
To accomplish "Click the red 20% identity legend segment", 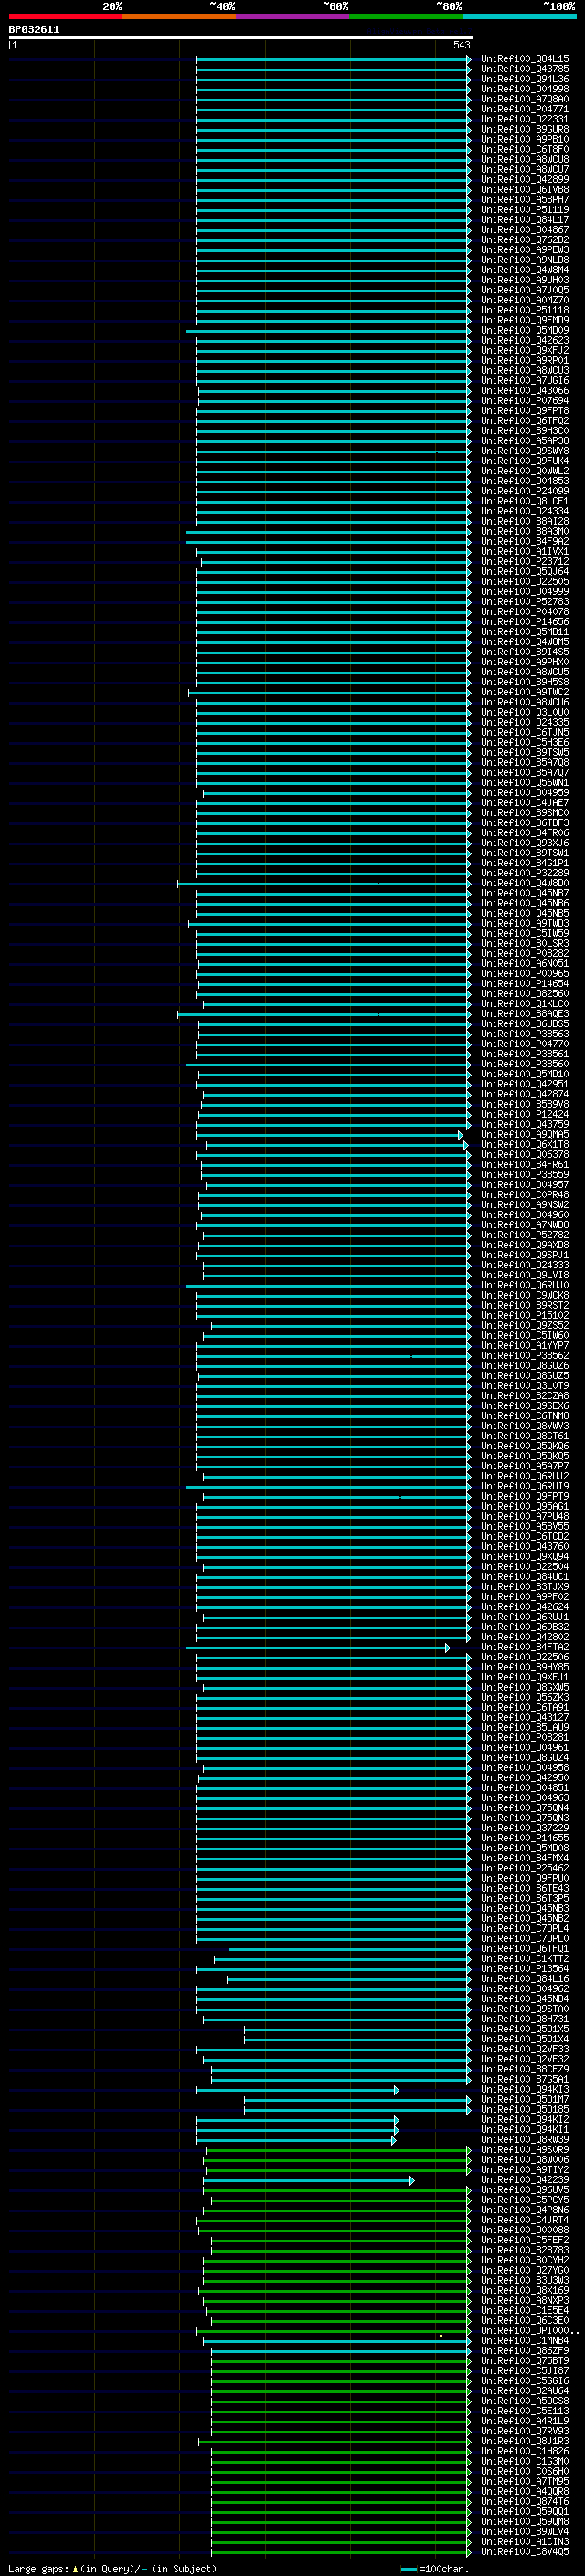I will click(x=65, y=16).
